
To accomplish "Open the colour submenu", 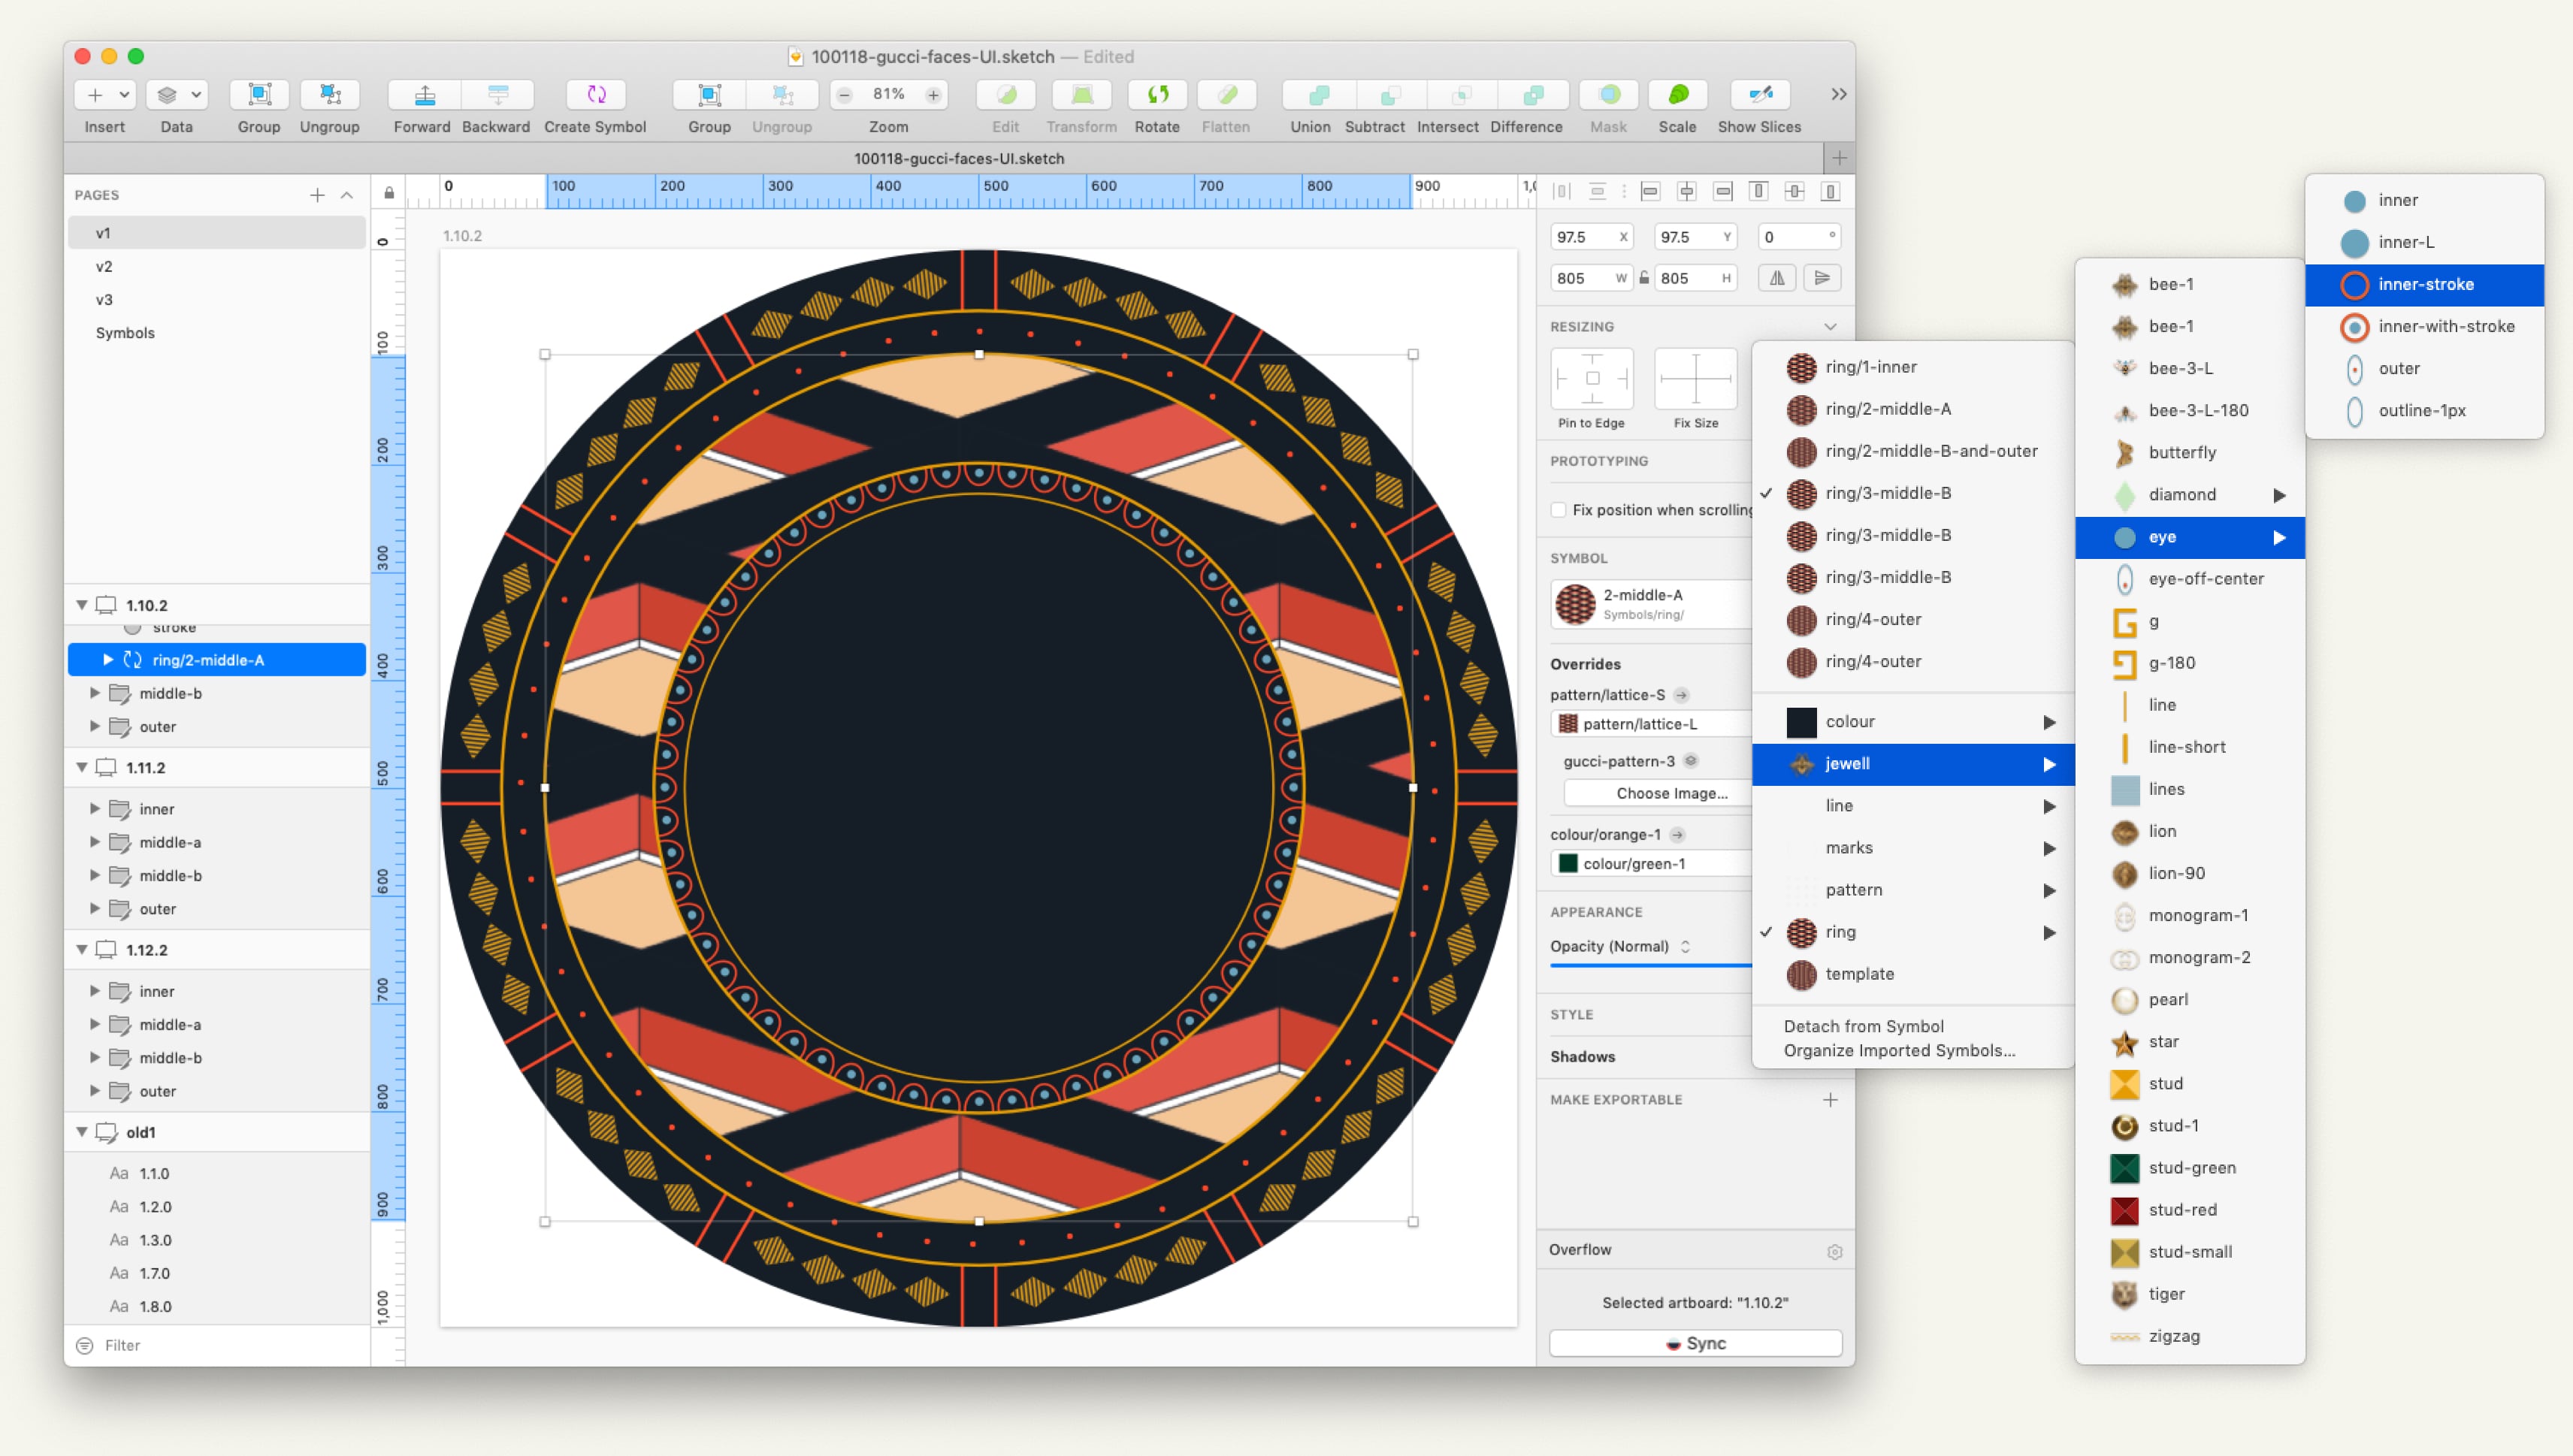I will coord(1913,722).
